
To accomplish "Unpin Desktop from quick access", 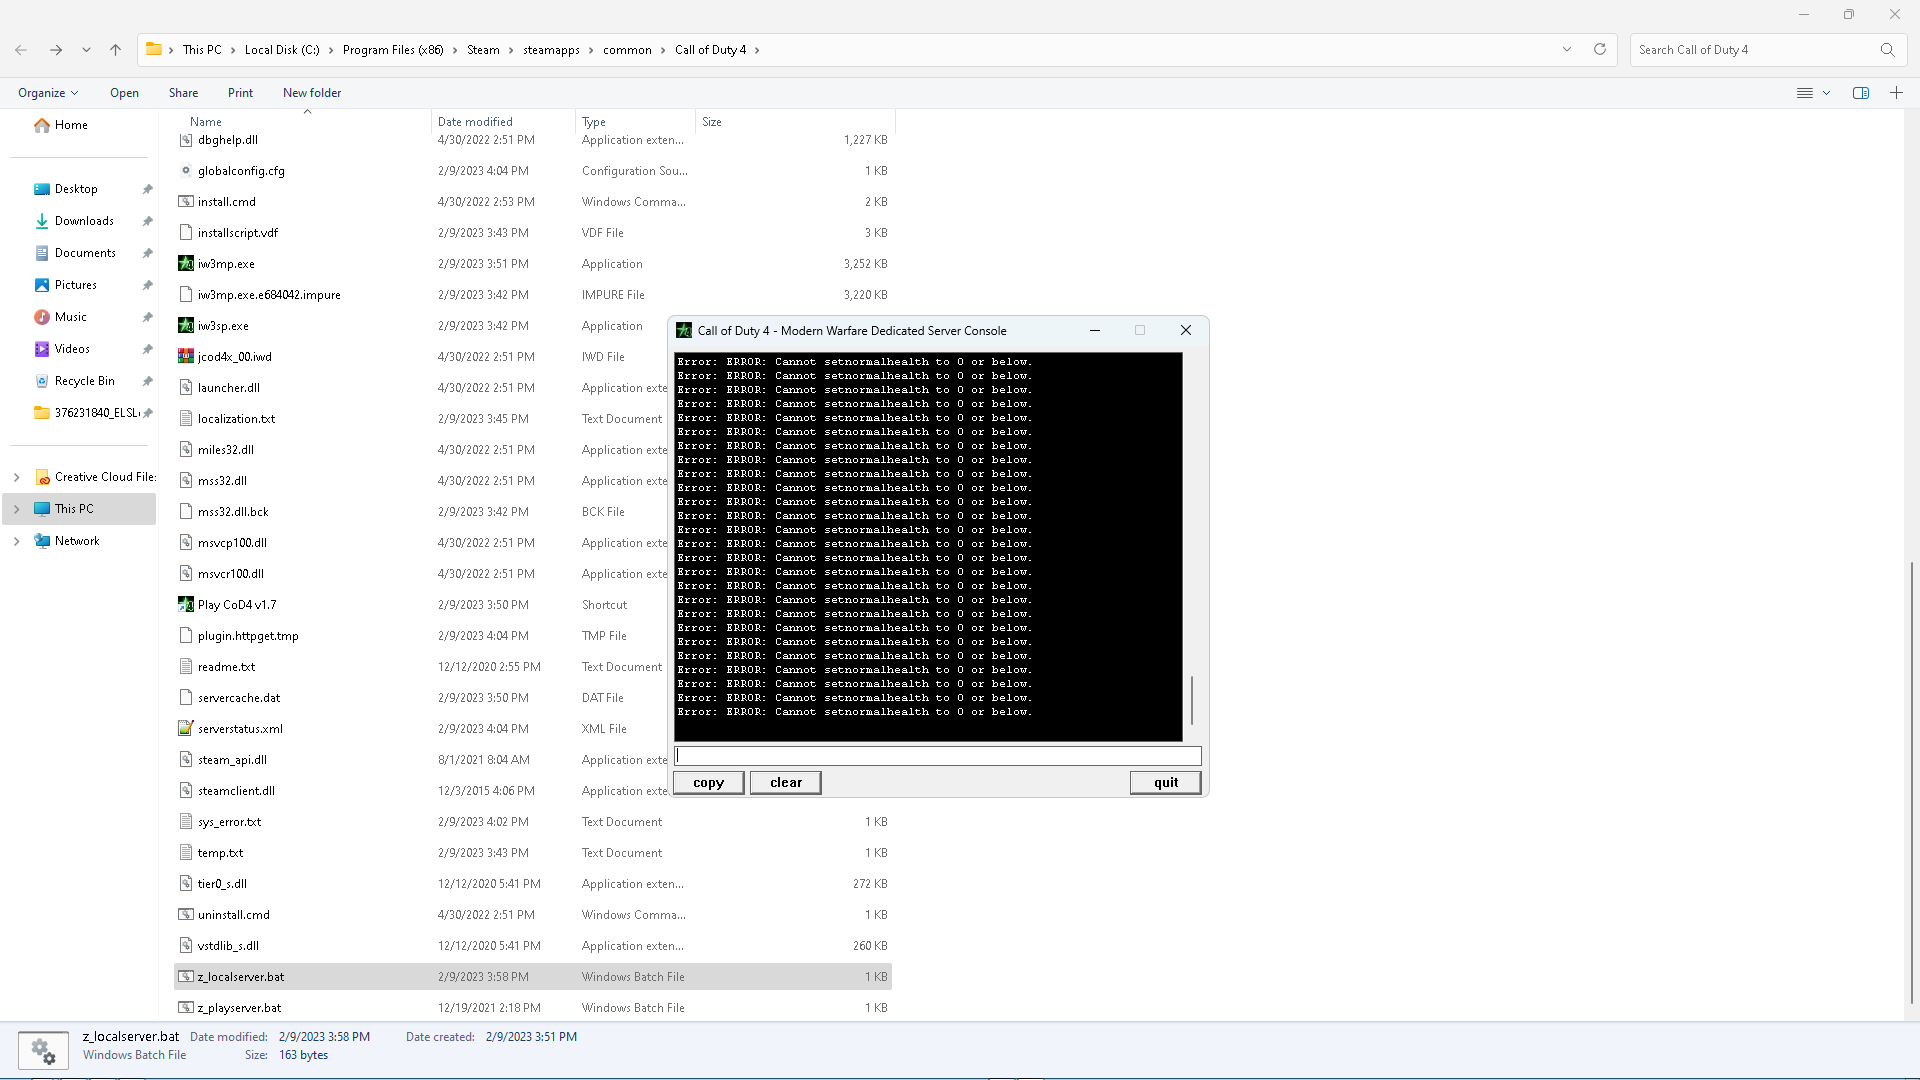I will click(148, 189).
